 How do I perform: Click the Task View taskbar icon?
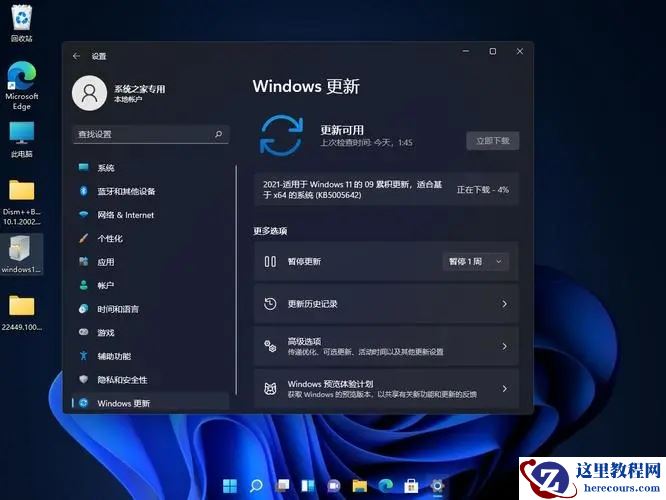click(282, 486)
